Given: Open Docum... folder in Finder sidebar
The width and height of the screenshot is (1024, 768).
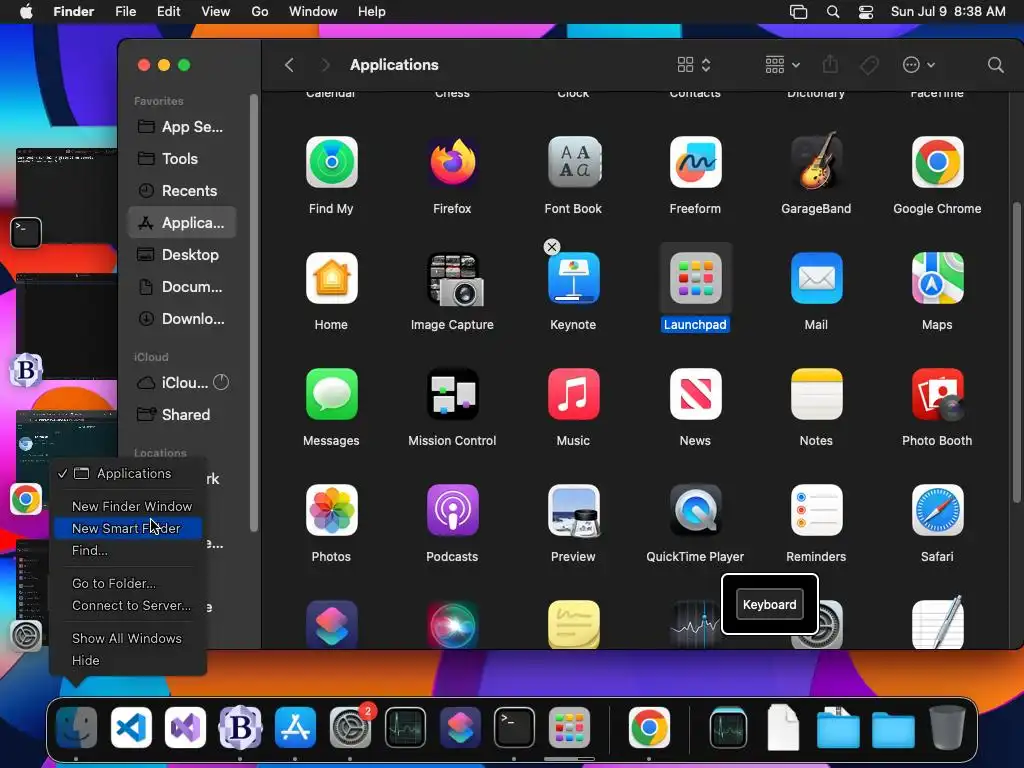Looking at the screenshot, I should [x=182, y=287].
